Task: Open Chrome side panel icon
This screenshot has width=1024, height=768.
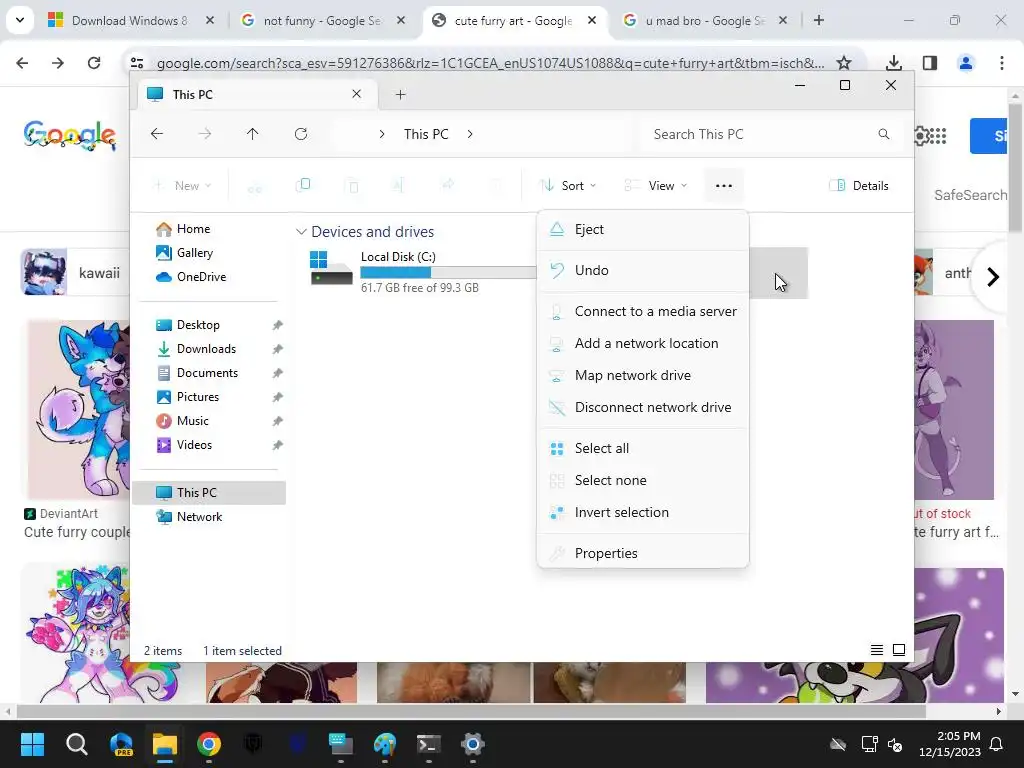Action: pyautogui.click(x=930, y=63)
